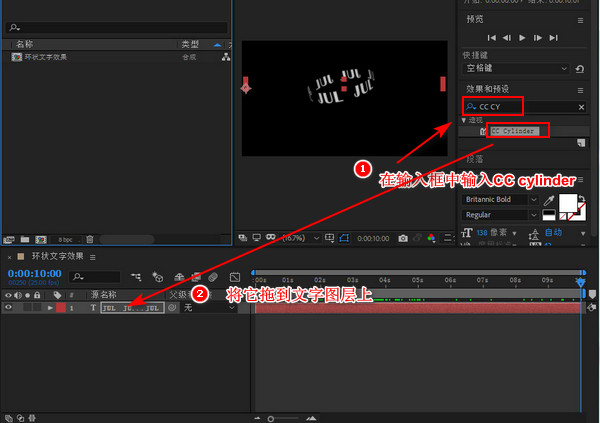
Task: Enable motion blur for the composition
Action: point(213,277)
